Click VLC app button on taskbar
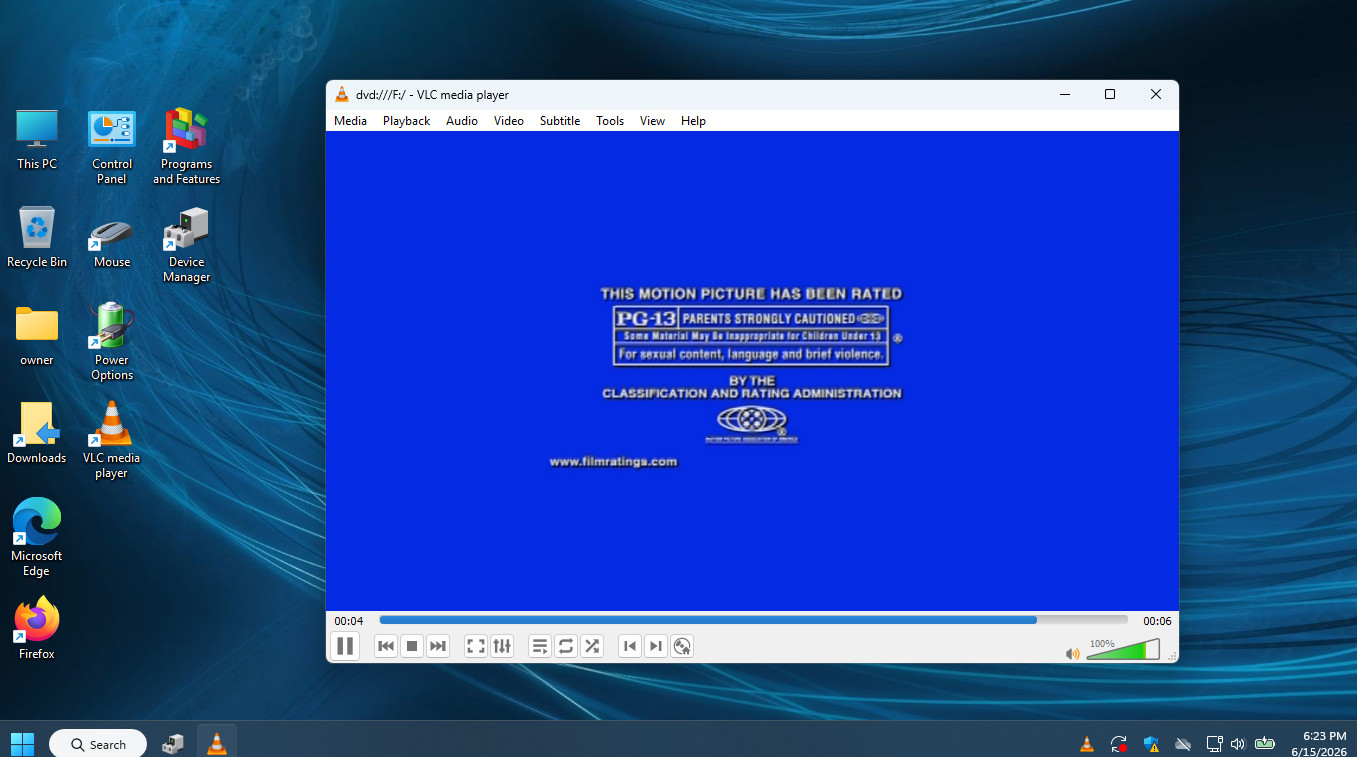The image size is (1357, 757). [x=216, y=744]
